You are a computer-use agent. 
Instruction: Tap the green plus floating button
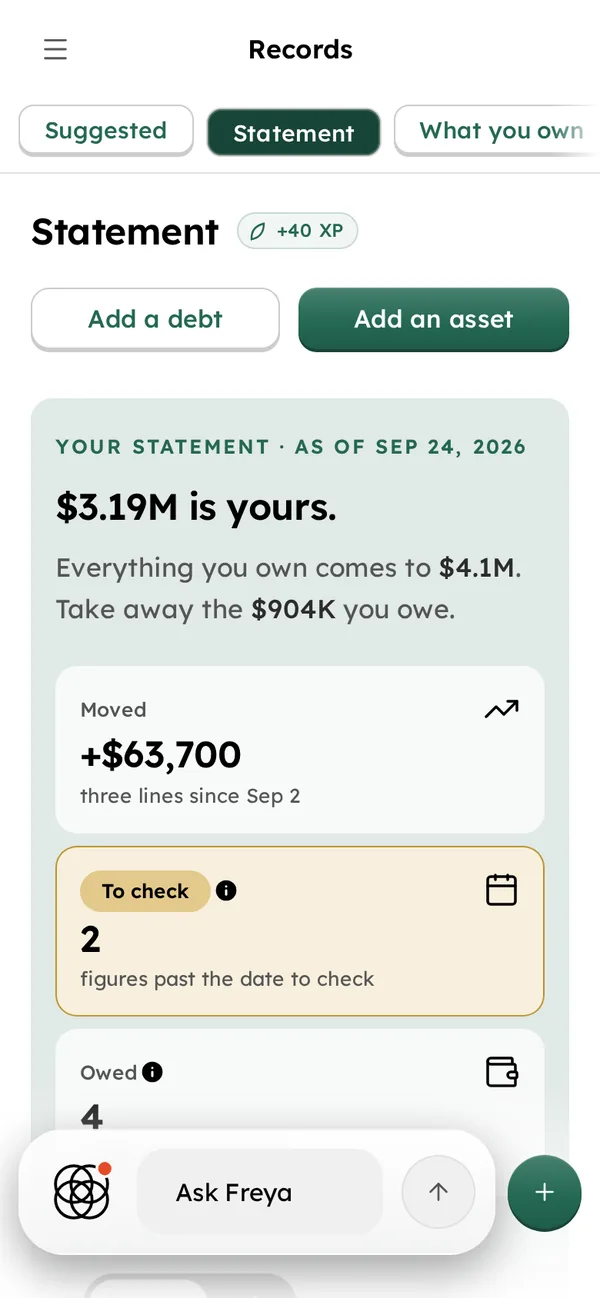tap(544, 1193)
